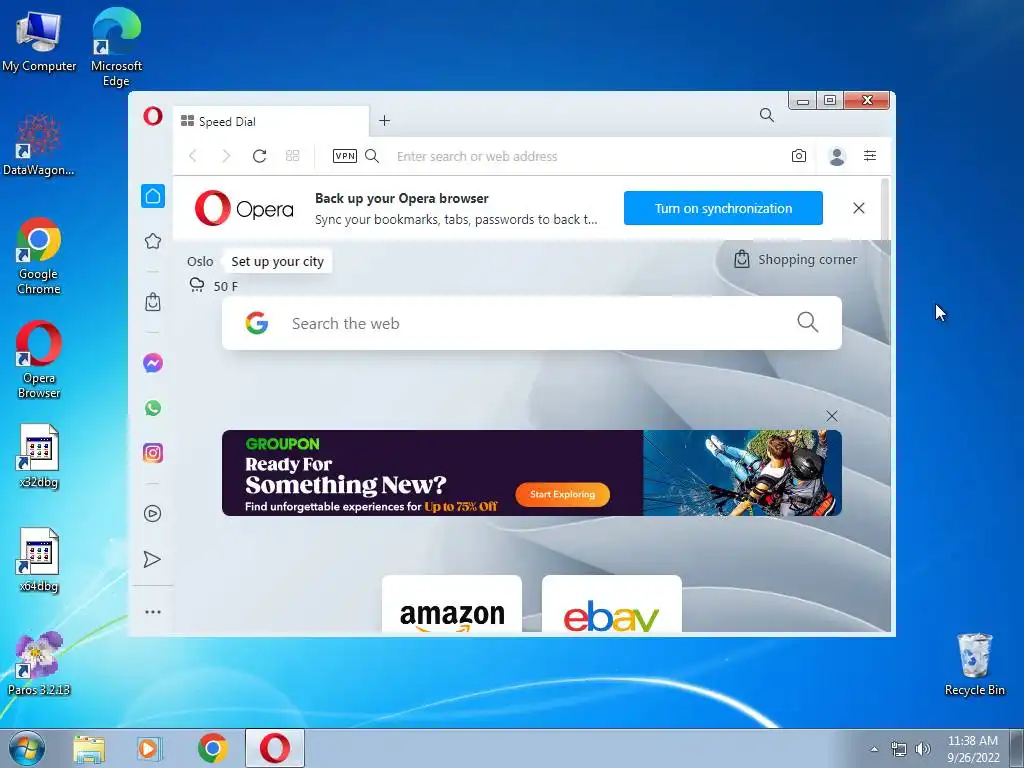The width and height of the screenshot is (1024, 768).
Task: Click the Oslo city label
Action: 200,262
